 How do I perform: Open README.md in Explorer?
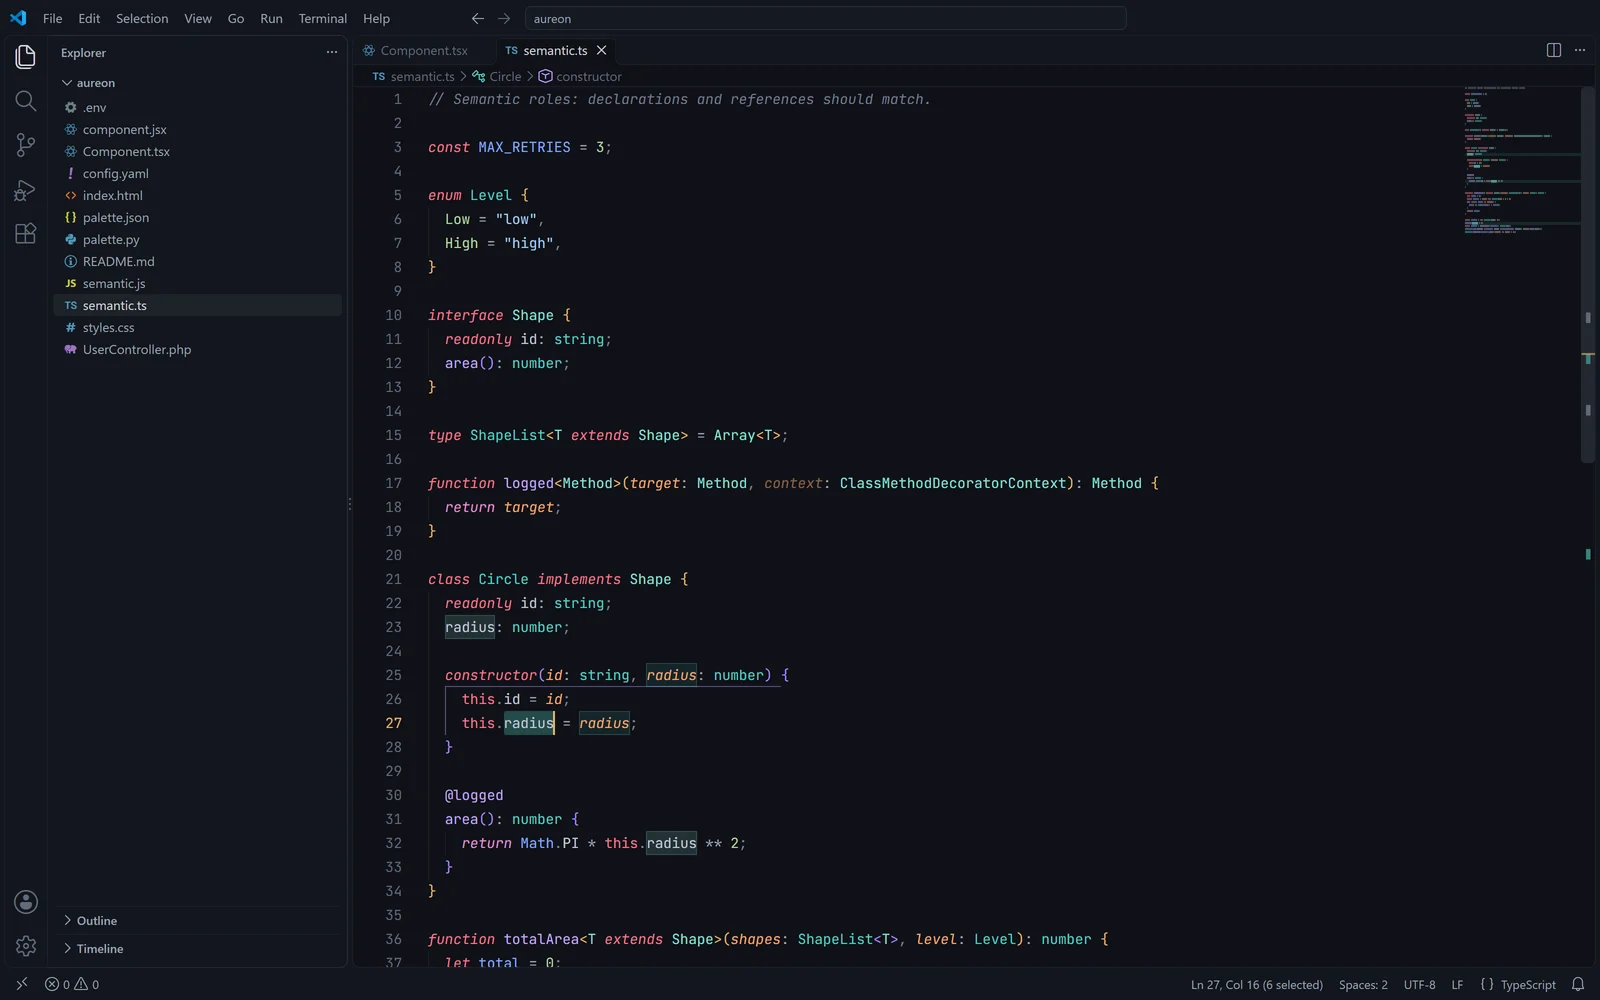click(x=198, y=261)
